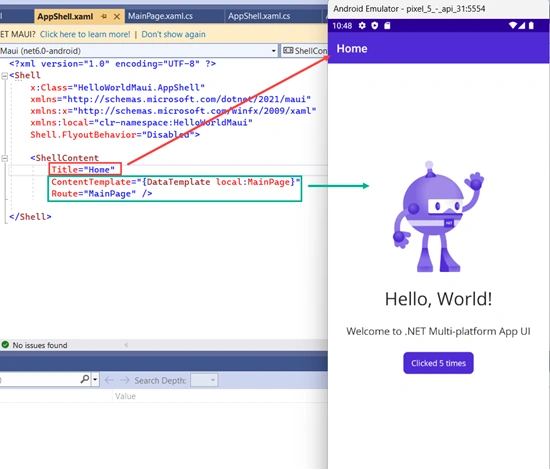Image resolution: width=550 pixels, height=470 pixels.
Task: Follow the 'Click here to learn more!' link
Action: coord(85,34)
